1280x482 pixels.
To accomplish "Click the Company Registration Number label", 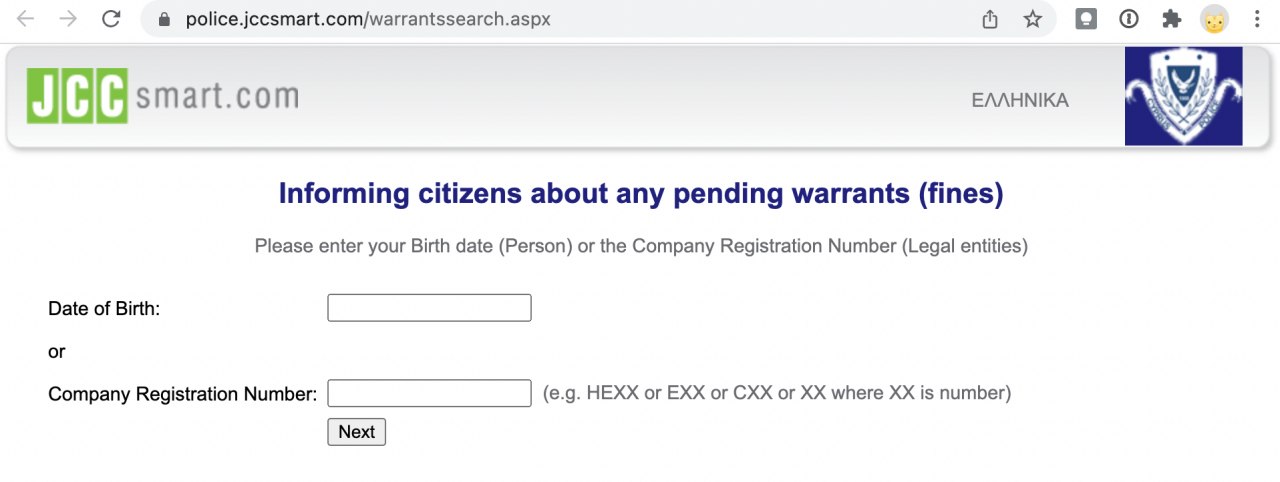I will (x=182, y=394).
